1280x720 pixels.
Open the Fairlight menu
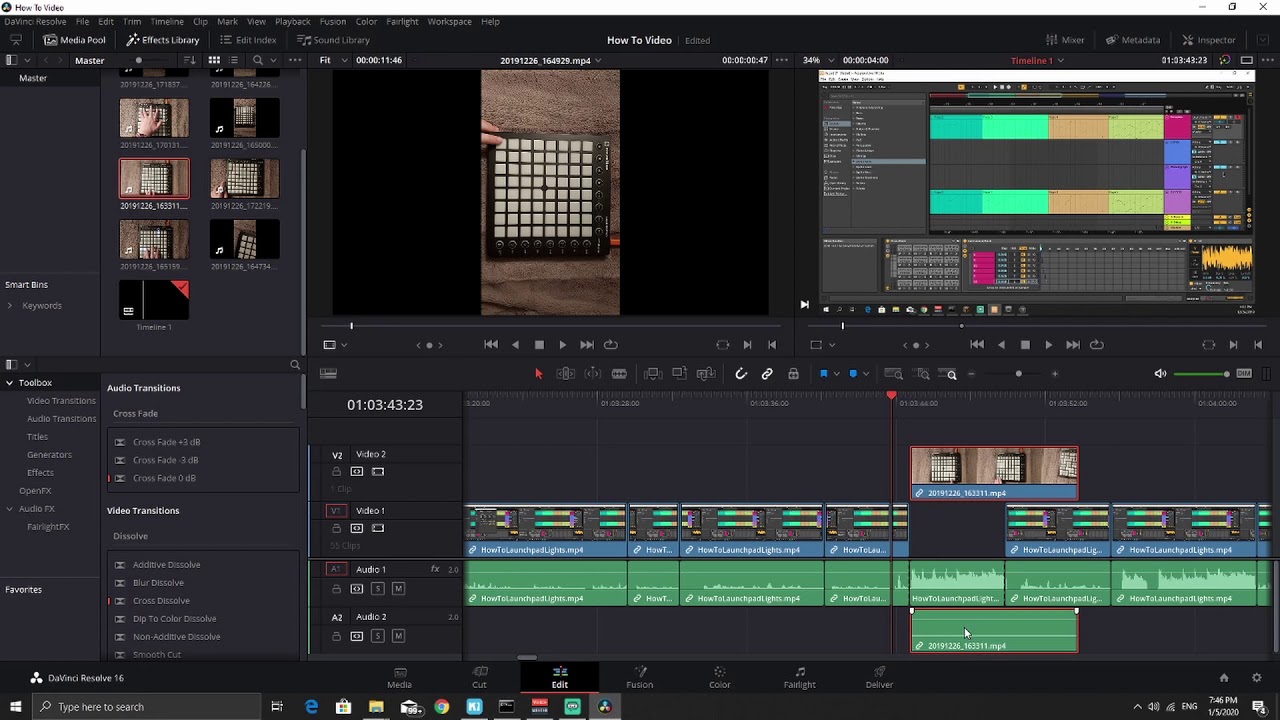click(x=402, y=21)
